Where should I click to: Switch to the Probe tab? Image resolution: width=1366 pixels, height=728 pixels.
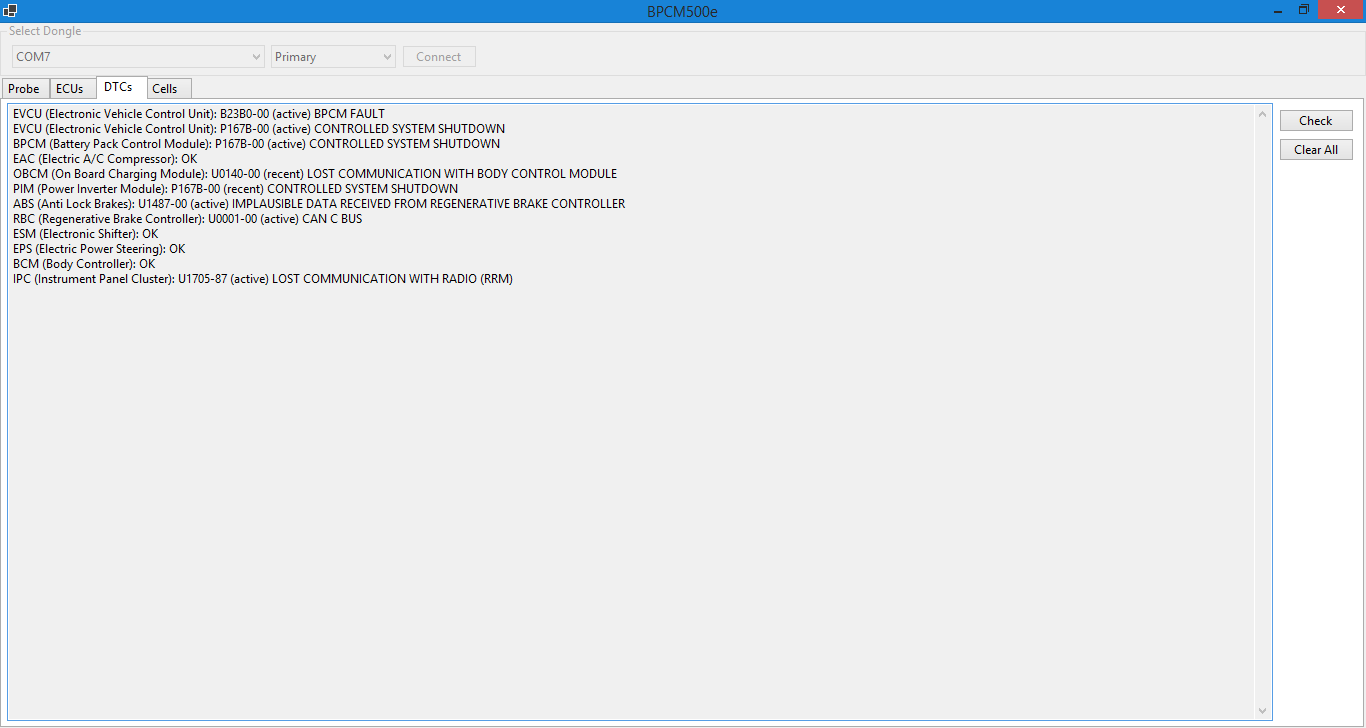(x=24, y=89)
